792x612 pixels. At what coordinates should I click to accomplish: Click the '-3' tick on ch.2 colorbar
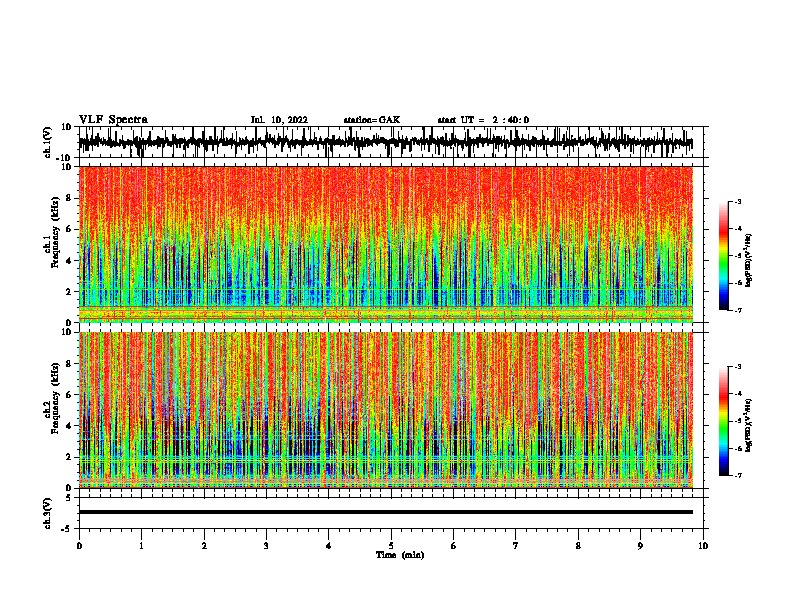(x=738, y=367)
